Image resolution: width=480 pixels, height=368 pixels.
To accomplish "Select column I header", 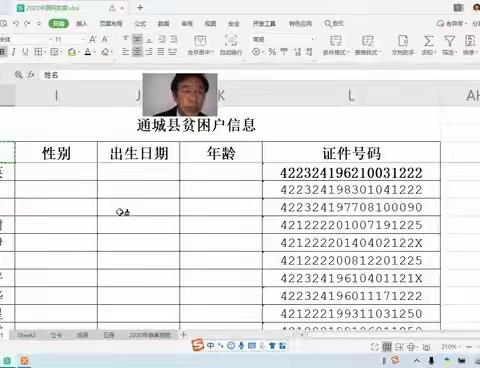I will pyautogui.click(x=56, y=96).
